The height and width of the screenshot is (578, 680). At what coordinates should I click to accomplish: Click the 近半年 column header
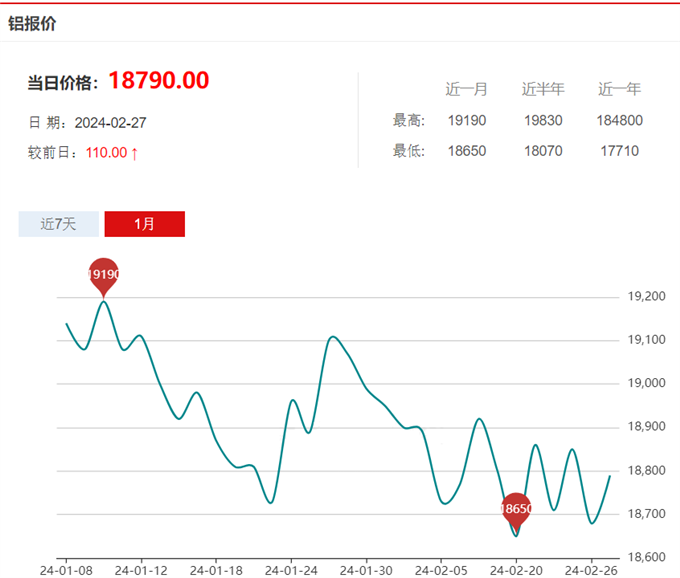pyautogui.click(x=543, y=89)
